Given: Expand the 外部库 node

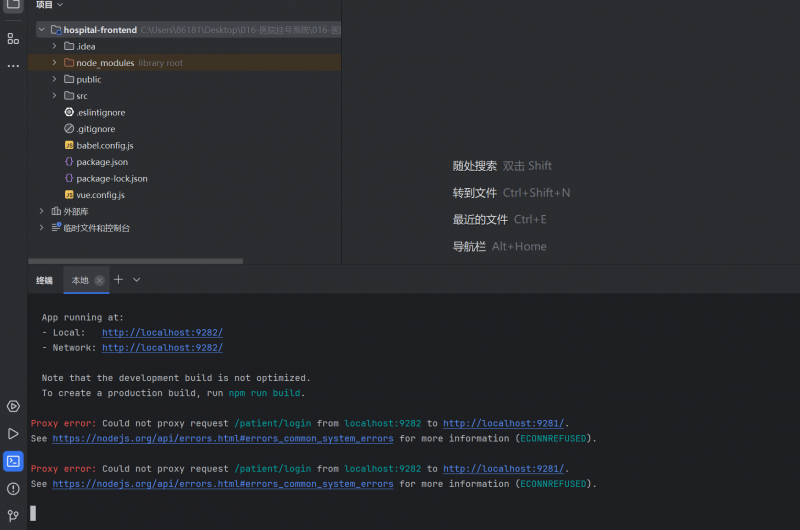Looking at the screenshot, I should click(42, 211).
